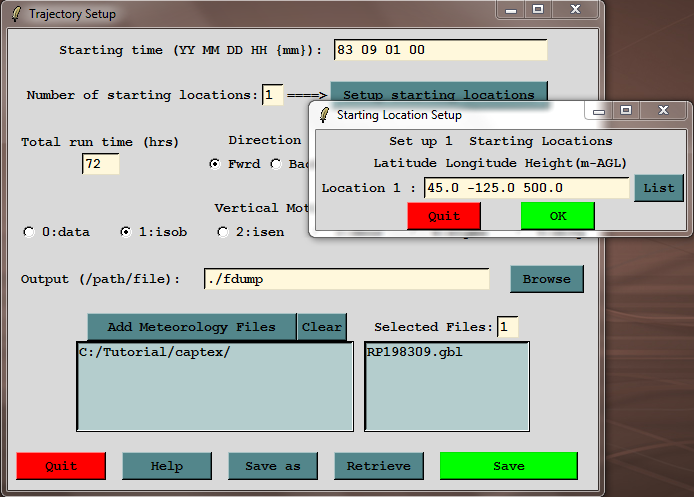Screen dimensions: 694x497
Task: Click the Location 1 coordinates field
Action: pyautogui.click(x=526, y=188)
